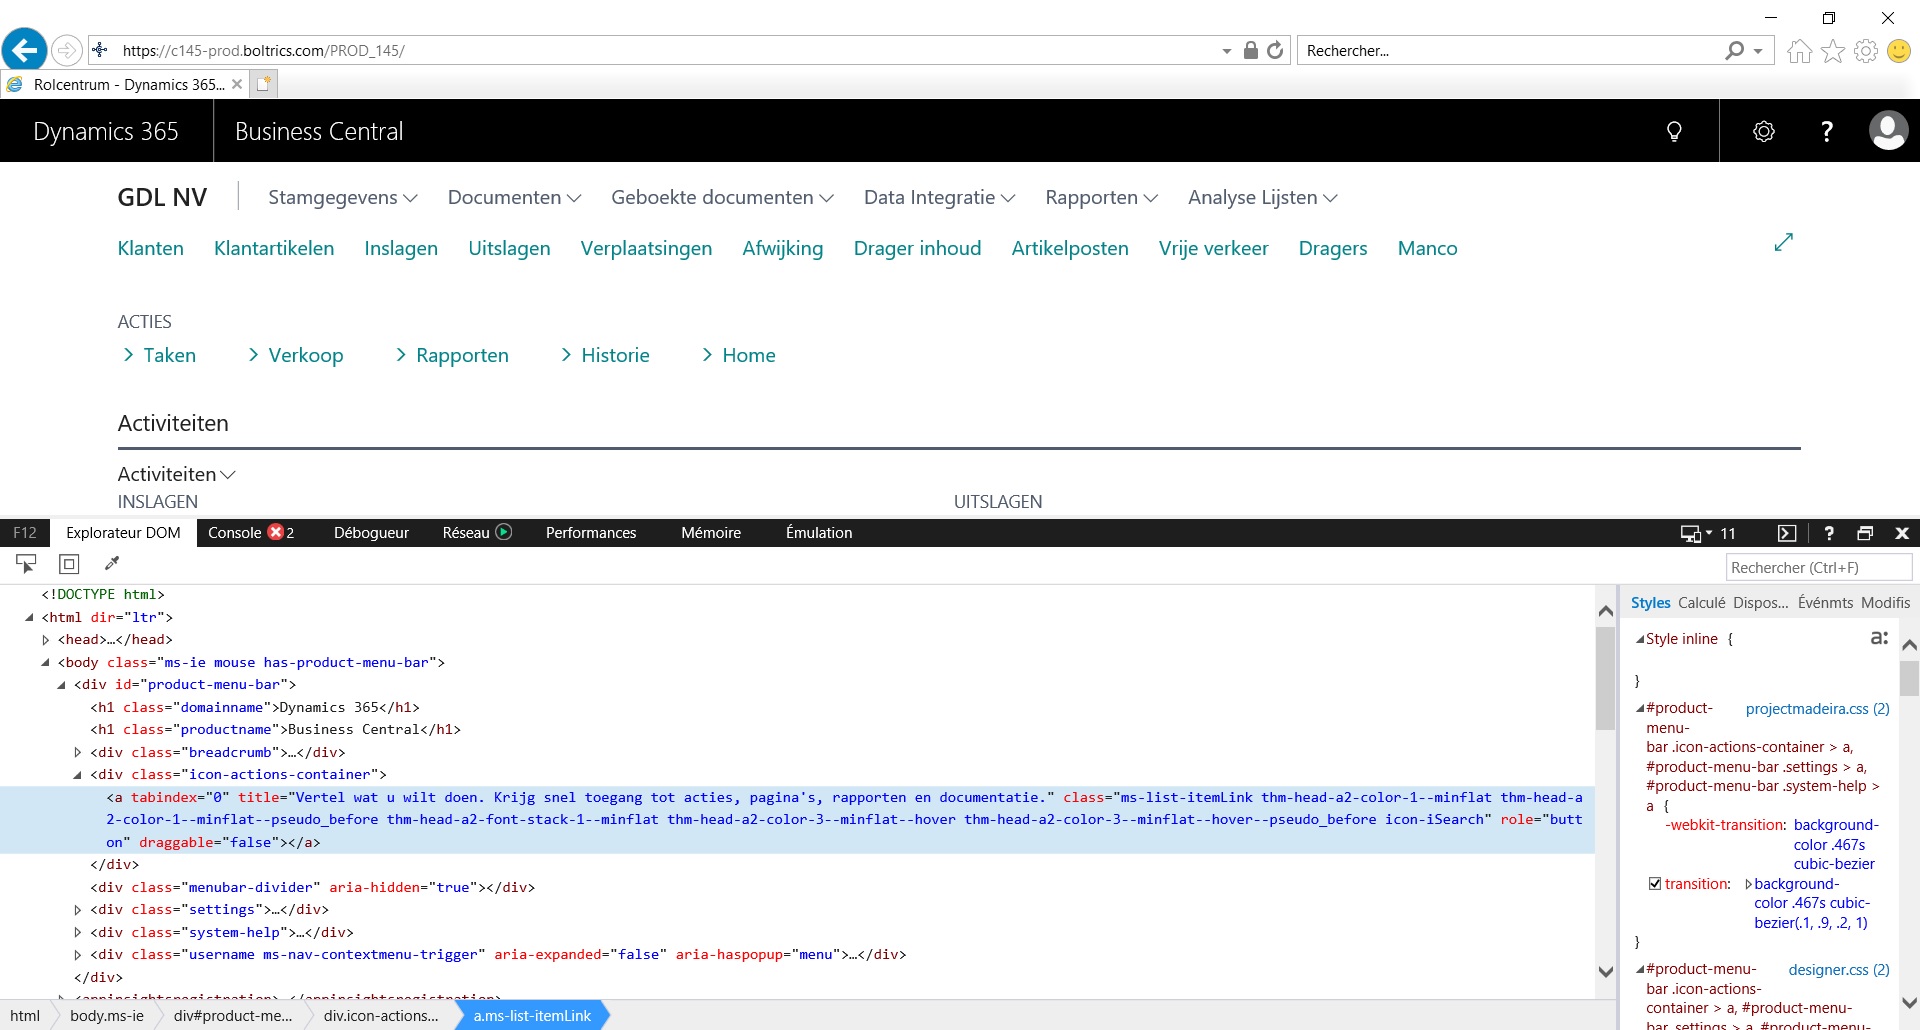Click the browser forward arrow button
This screenshot has width=1920, height=1030.
(66, 50)
